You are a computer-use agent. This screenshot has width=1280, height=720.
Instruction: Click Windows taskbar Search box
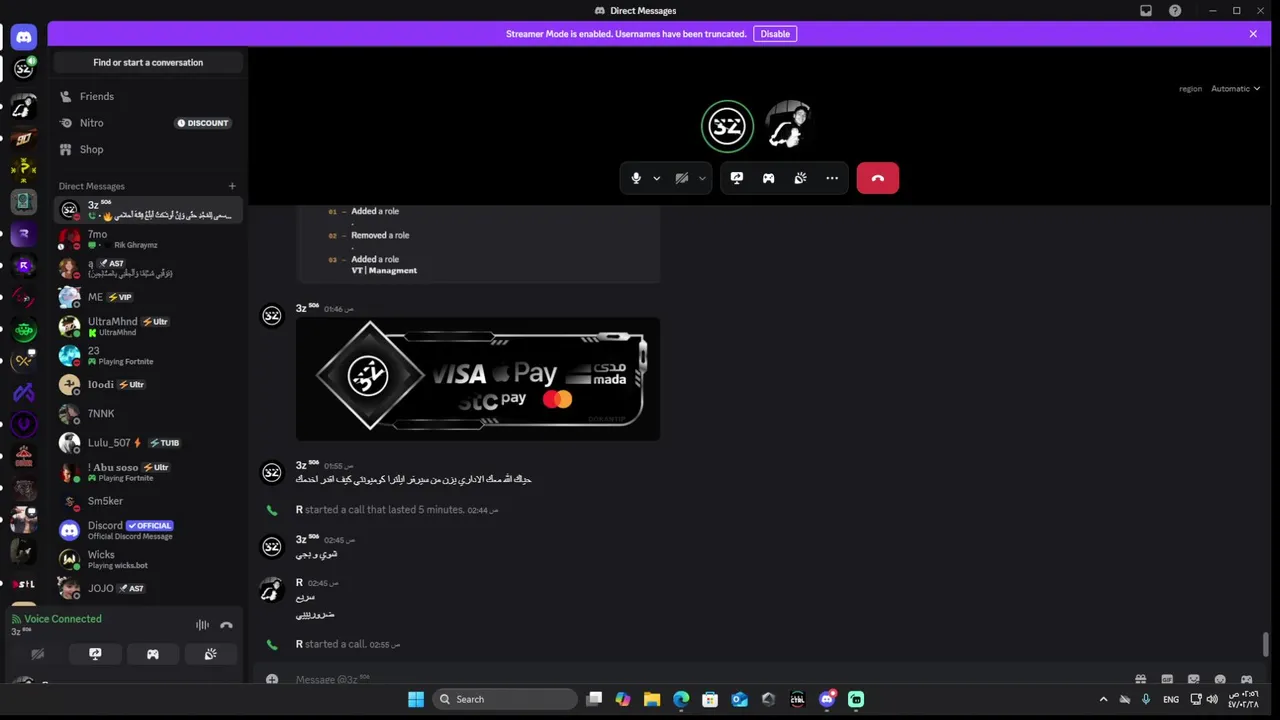point(506,699)
